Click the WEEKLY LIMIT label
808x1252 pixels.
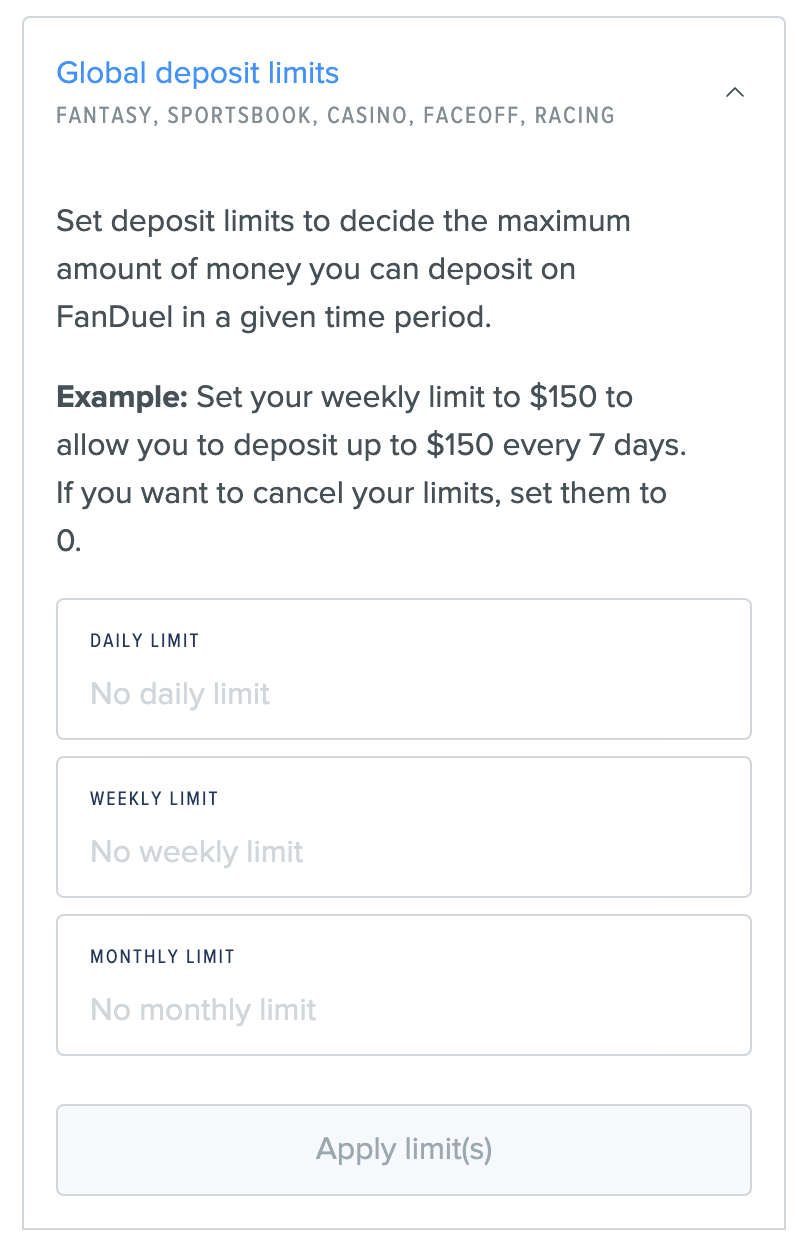click(x=154, y=798)
